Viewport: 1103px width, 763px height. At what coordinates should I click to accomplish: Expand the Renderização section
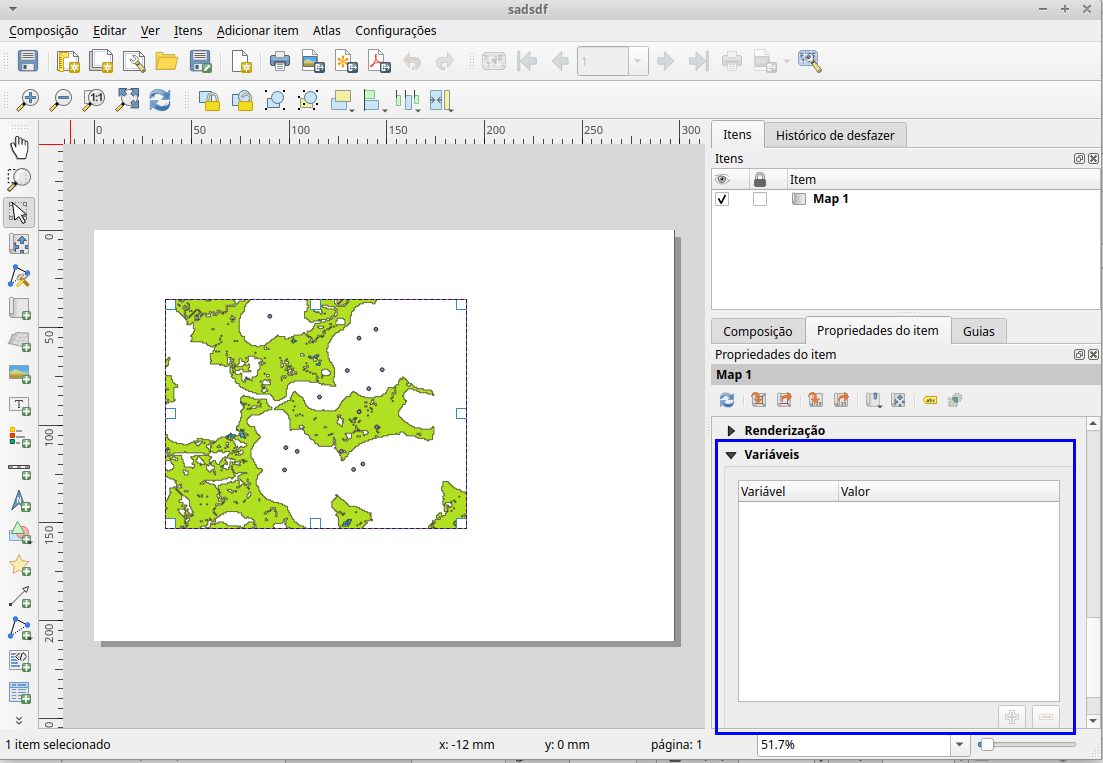tap(731, 430)
